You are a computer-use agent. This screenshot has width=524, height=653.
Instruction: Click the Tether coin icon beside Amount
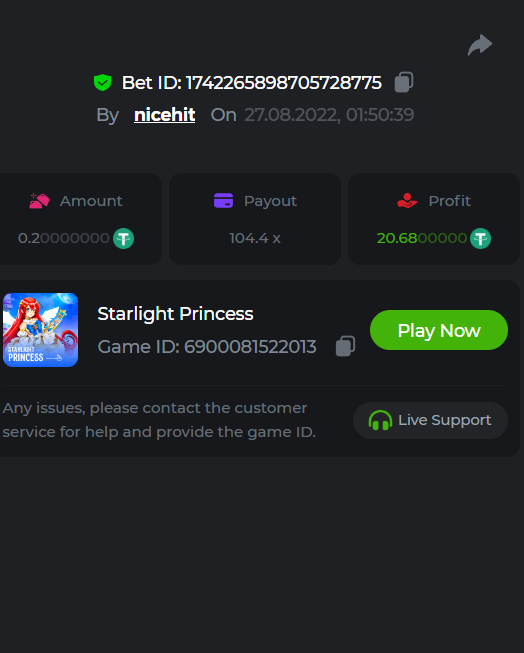click(124, 239)
